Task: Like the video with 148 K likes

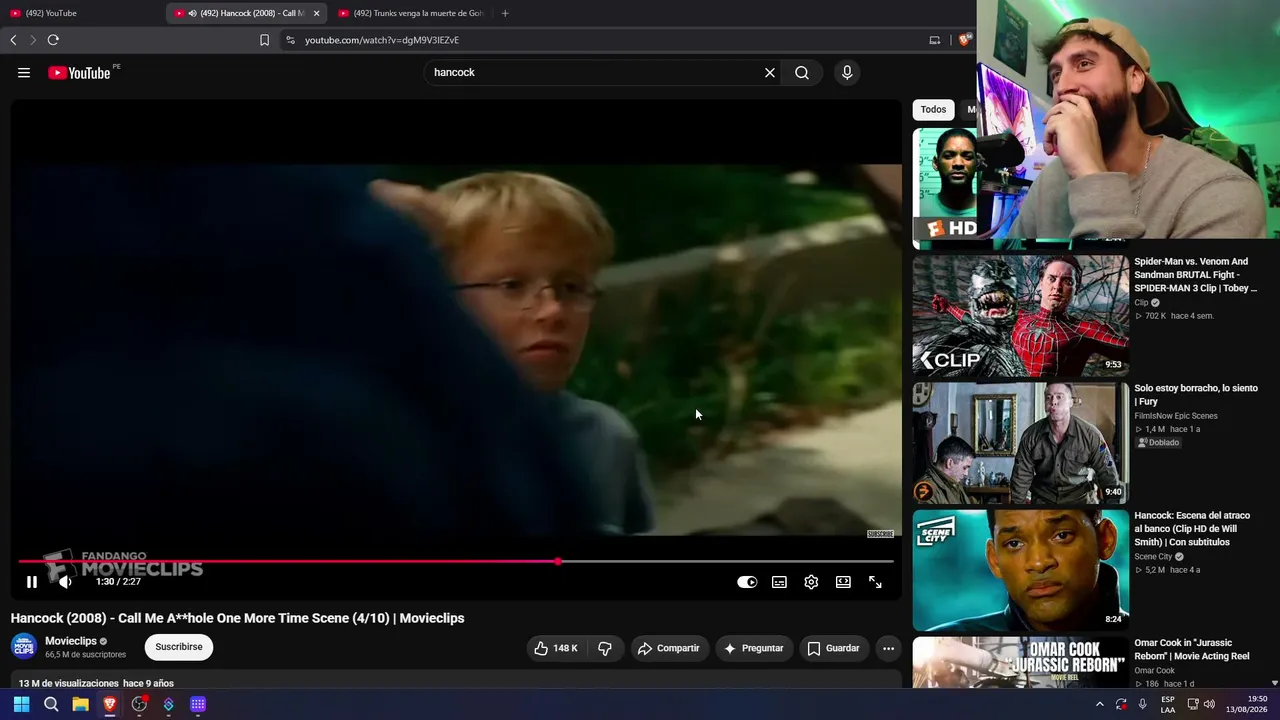Action: coord(556,648)
